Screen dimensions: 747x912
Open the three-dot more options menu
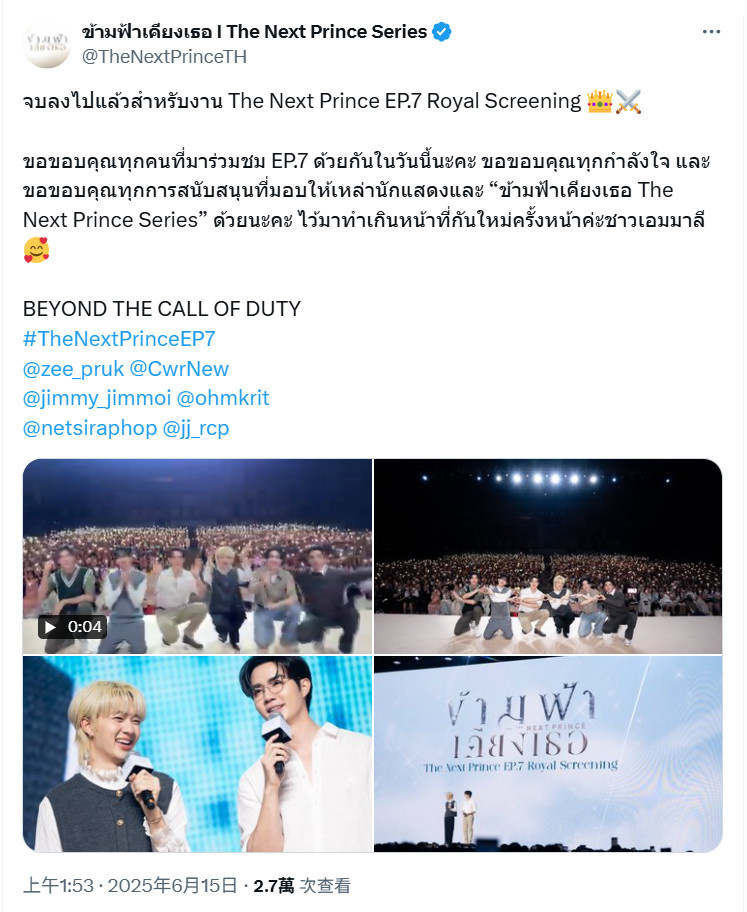click(711, 32)
